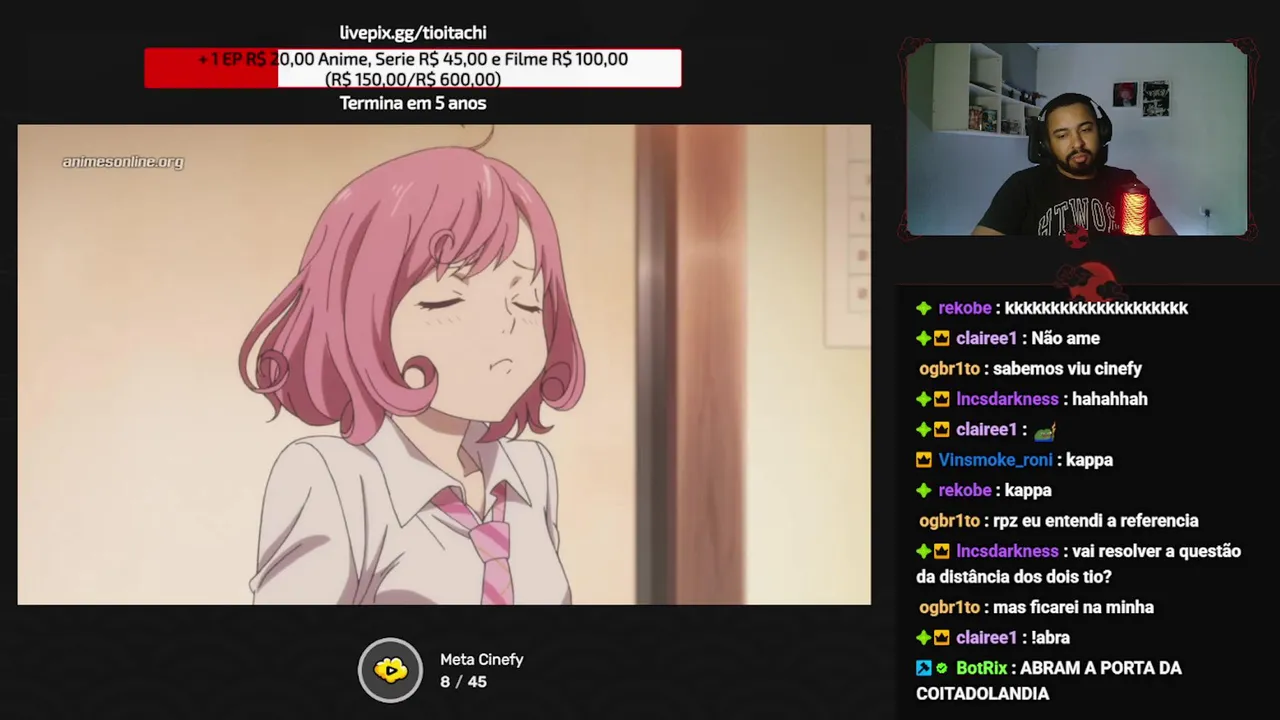Click green verified badge beside BotRix
1280x720 pixels.
pos(941,668)
